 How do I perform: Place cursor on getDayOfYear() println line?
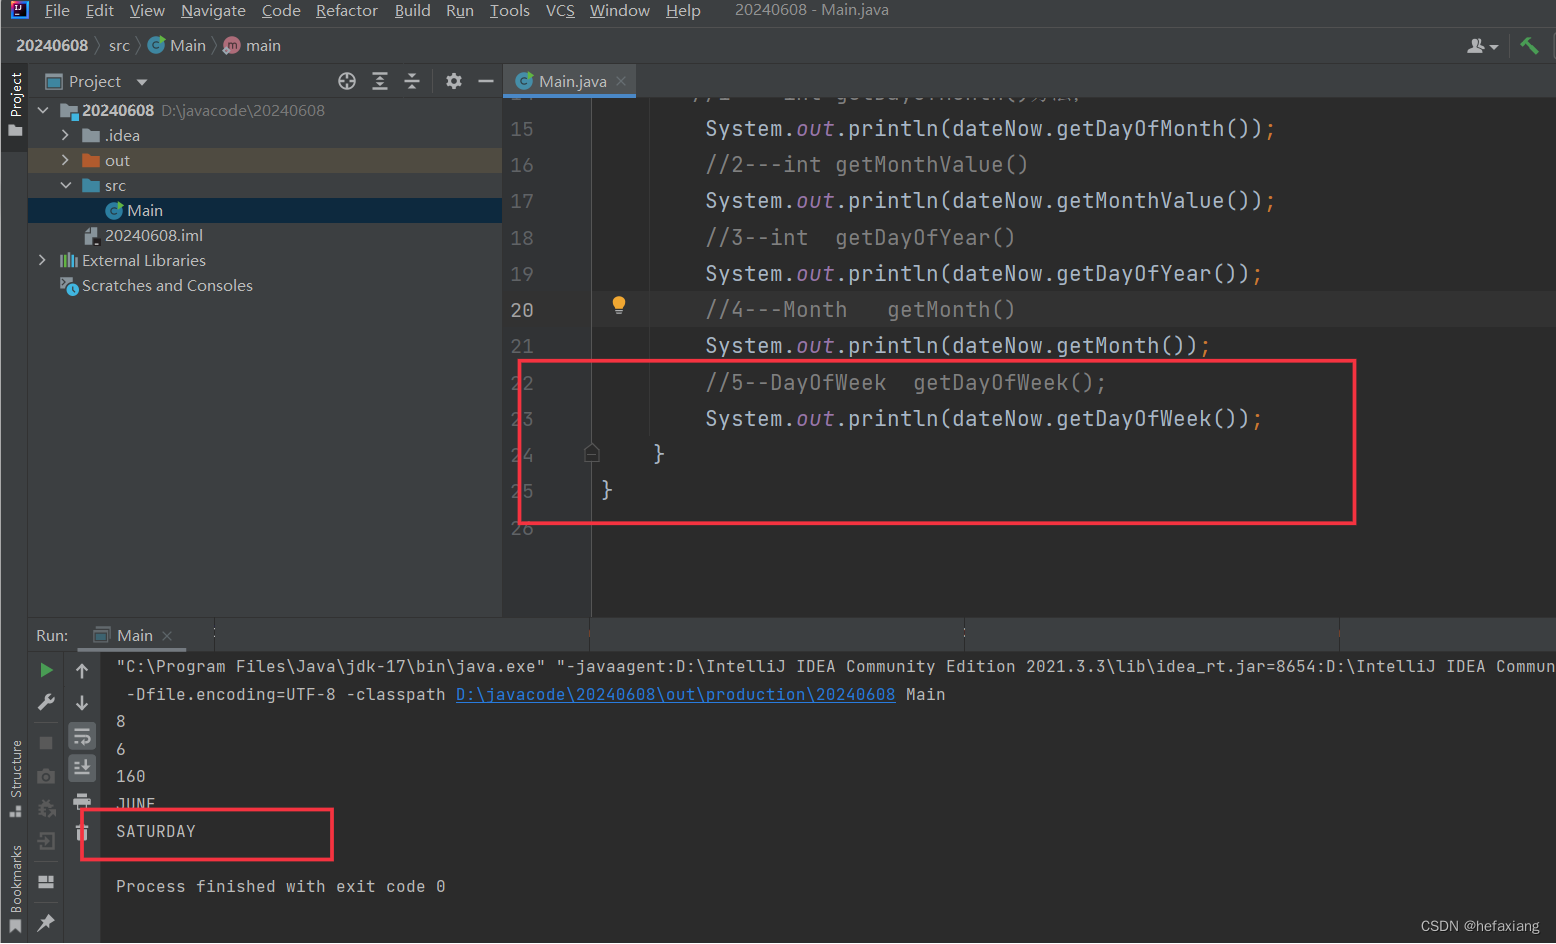point(983,274)
